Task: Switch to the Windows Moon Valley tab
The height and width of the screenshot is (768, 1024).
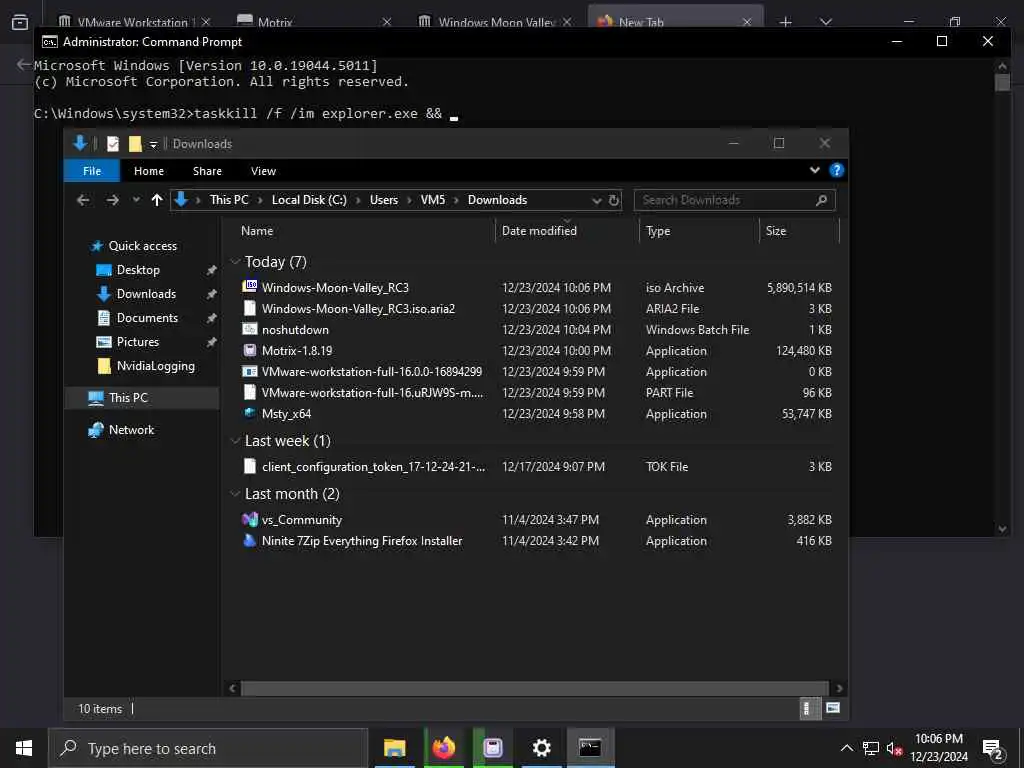Action: pyautogui.click(x=494, y=22)
